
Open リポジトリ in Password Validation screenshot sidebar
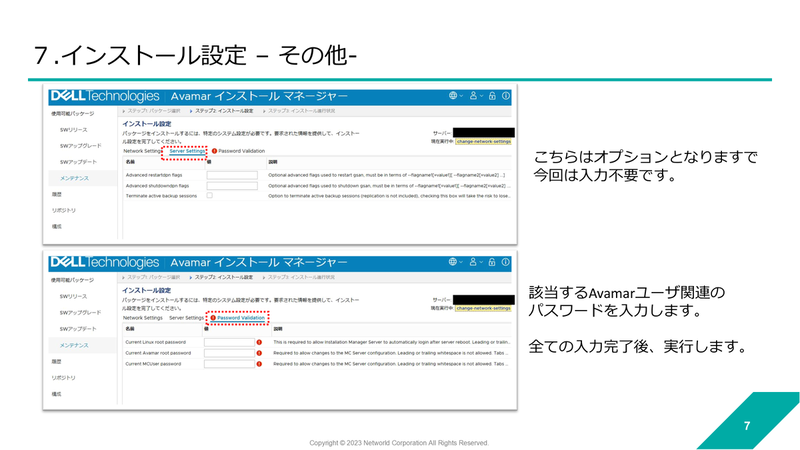tap(63, 378)
